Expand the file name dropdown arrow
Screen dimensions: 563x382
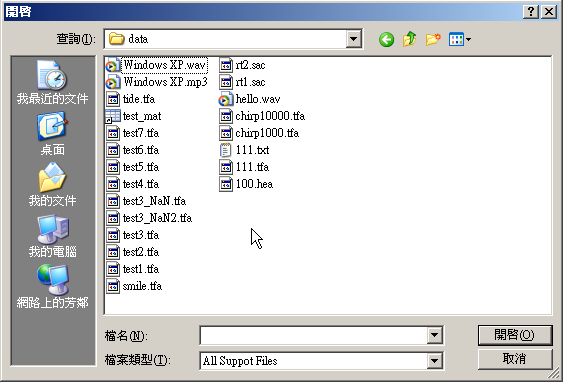(434, 335)
